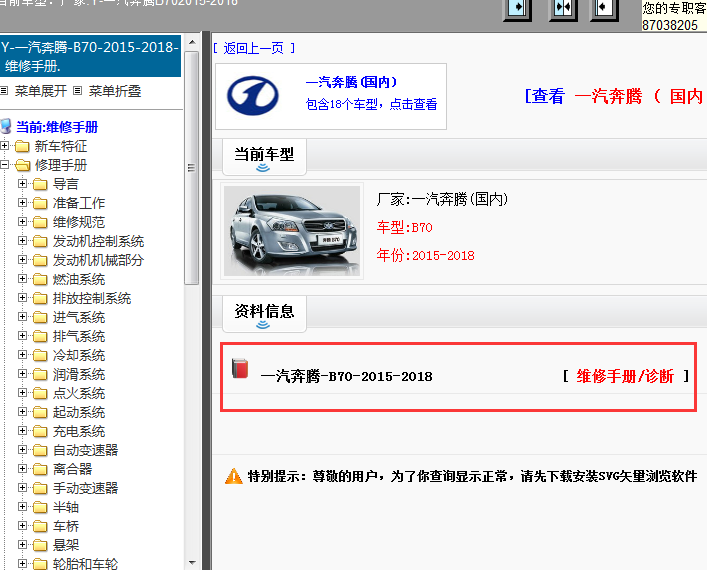Click the 导言 folder icon

click(40, 184)
